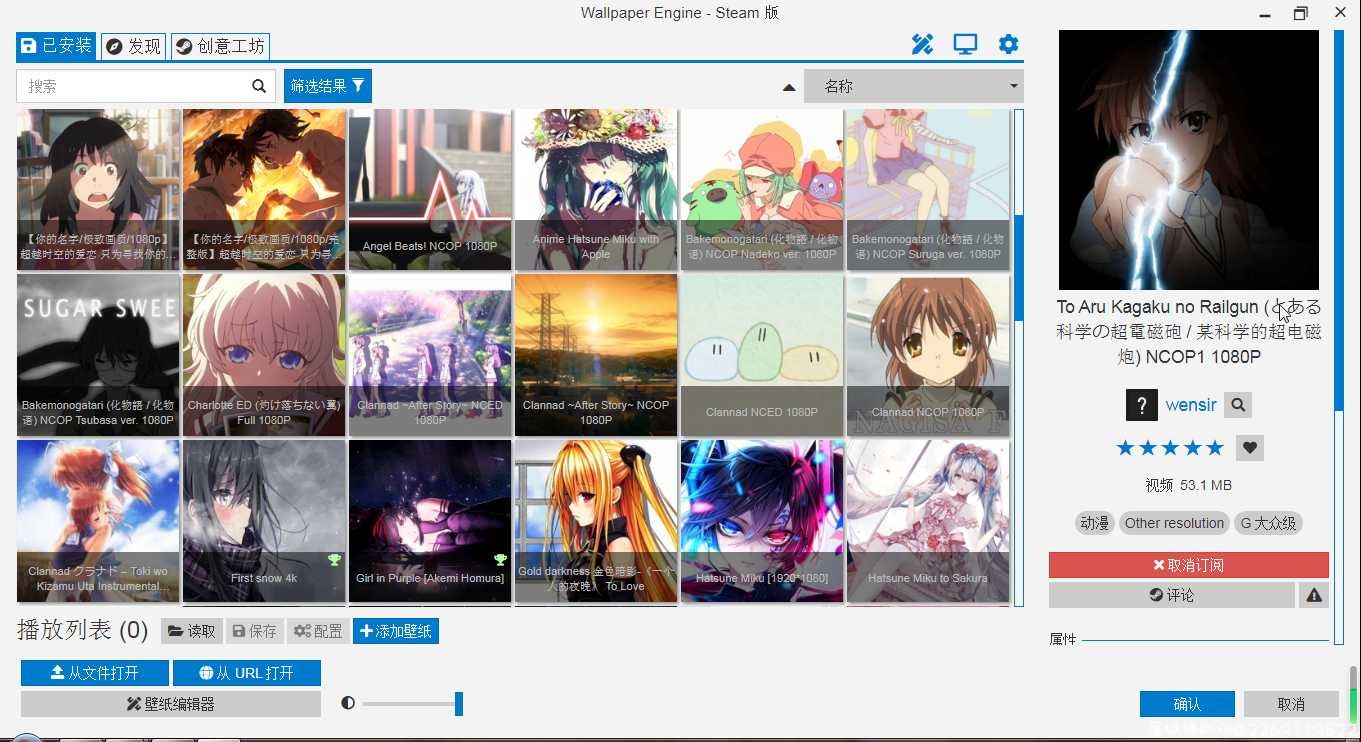The height and width of the screenshot is (742, 1361).
Task: Open the wallpaper editor tools icon
Action: pyautogui.click(x=922, y=44)
